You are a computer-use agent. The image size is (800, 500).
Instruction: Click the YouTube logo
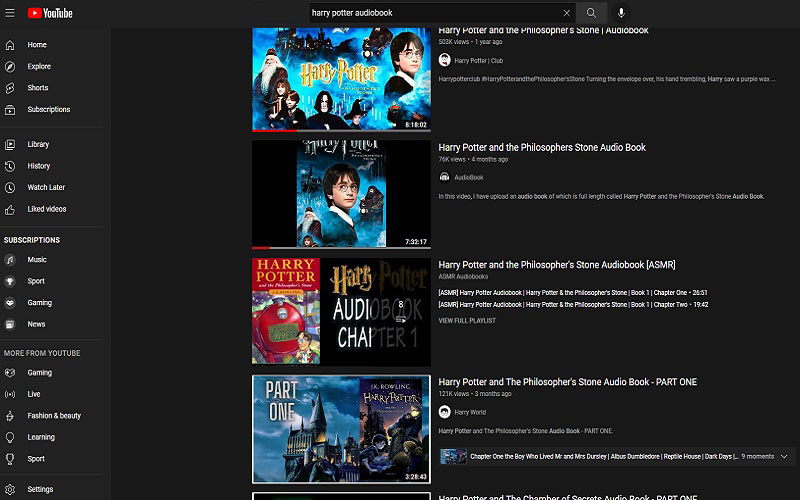(50, 13)
